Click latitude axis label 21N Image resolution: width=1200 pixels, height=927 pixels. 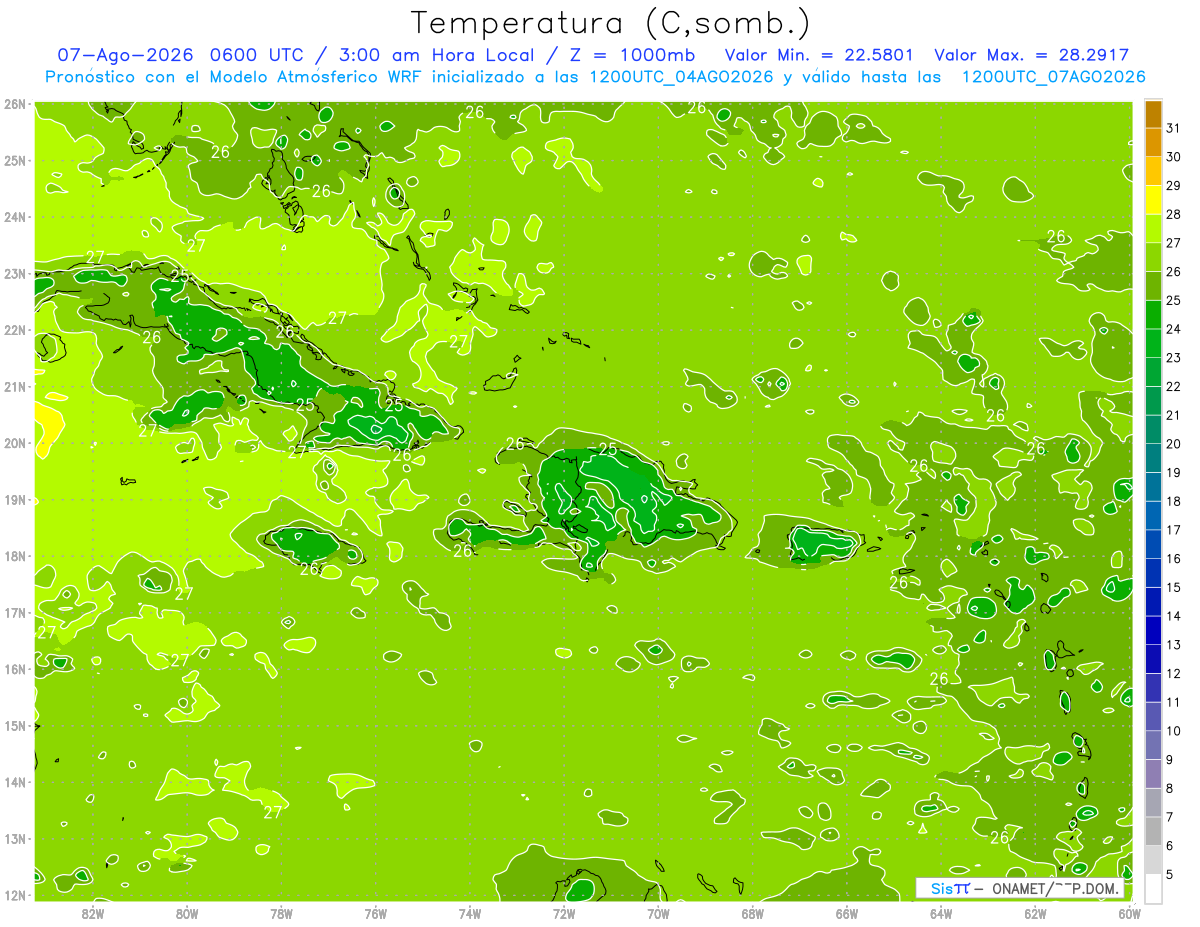(x=15, y=387)
